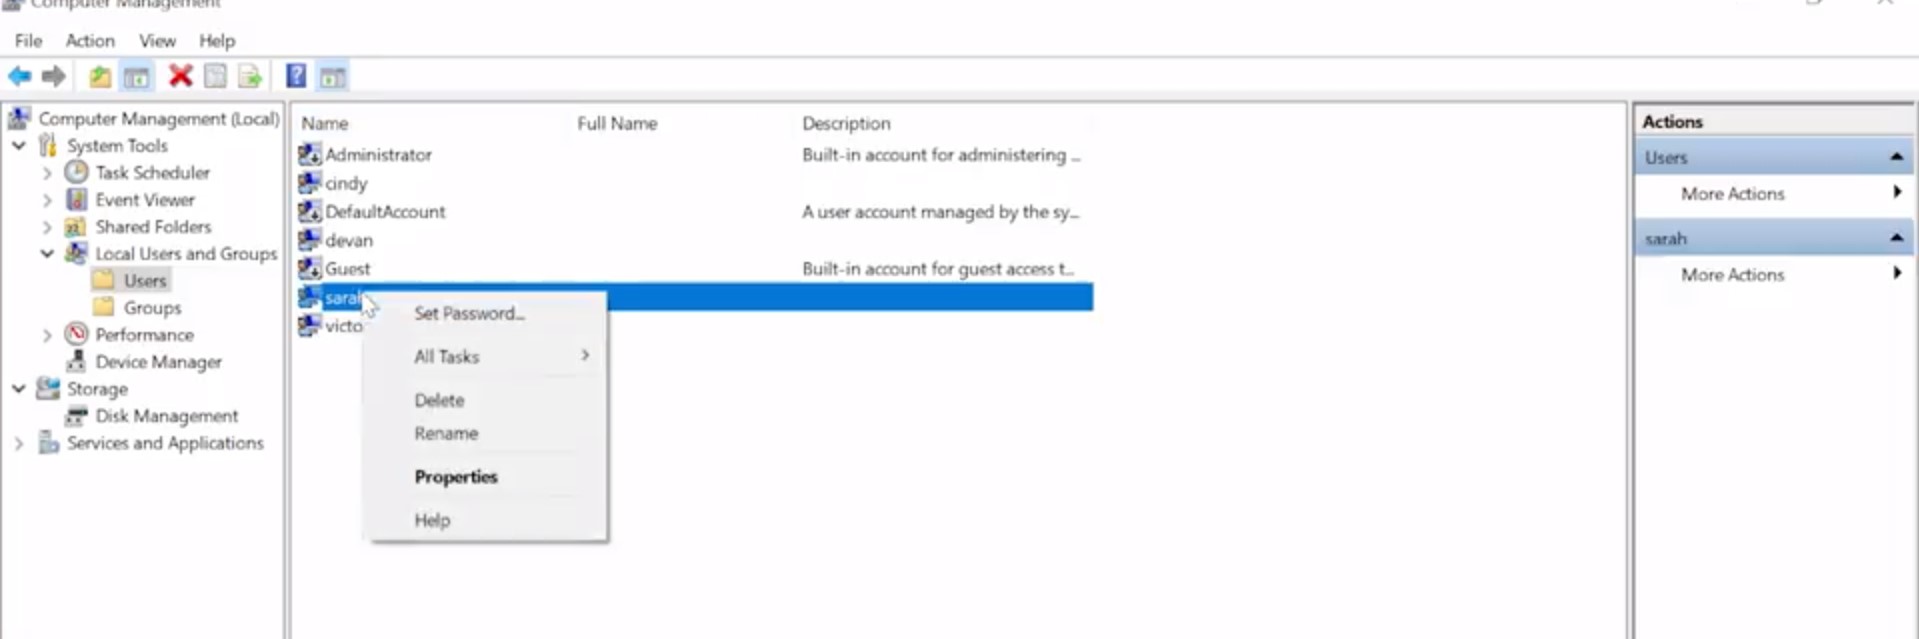Click More Actions under Users in Actions
Viewport: 1919px width, 639px height.
(1733, 194)
